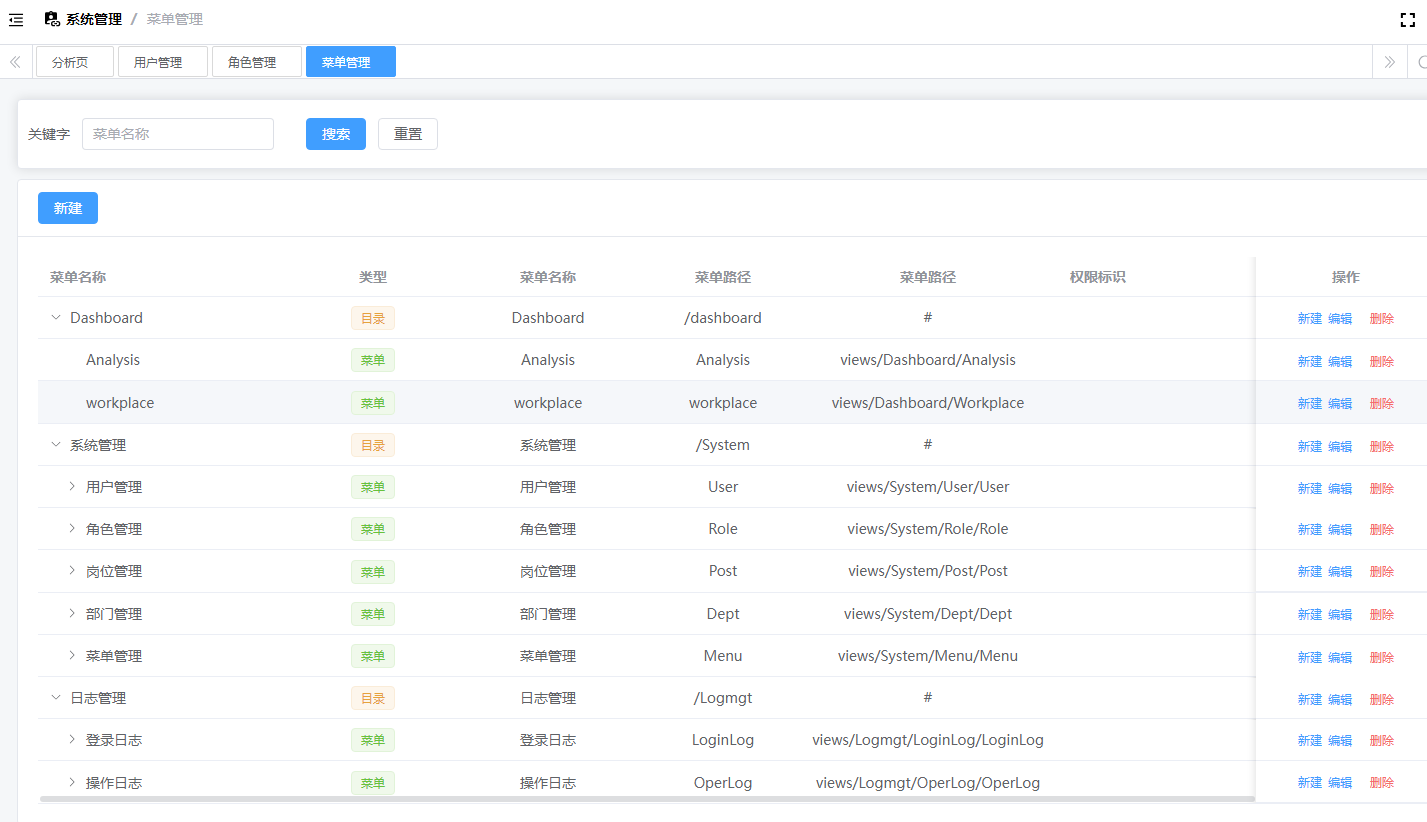Switch to the 分析页 tab
Image resolution: width=1427 pixels, height=822 pixels.
click(75, 62)
